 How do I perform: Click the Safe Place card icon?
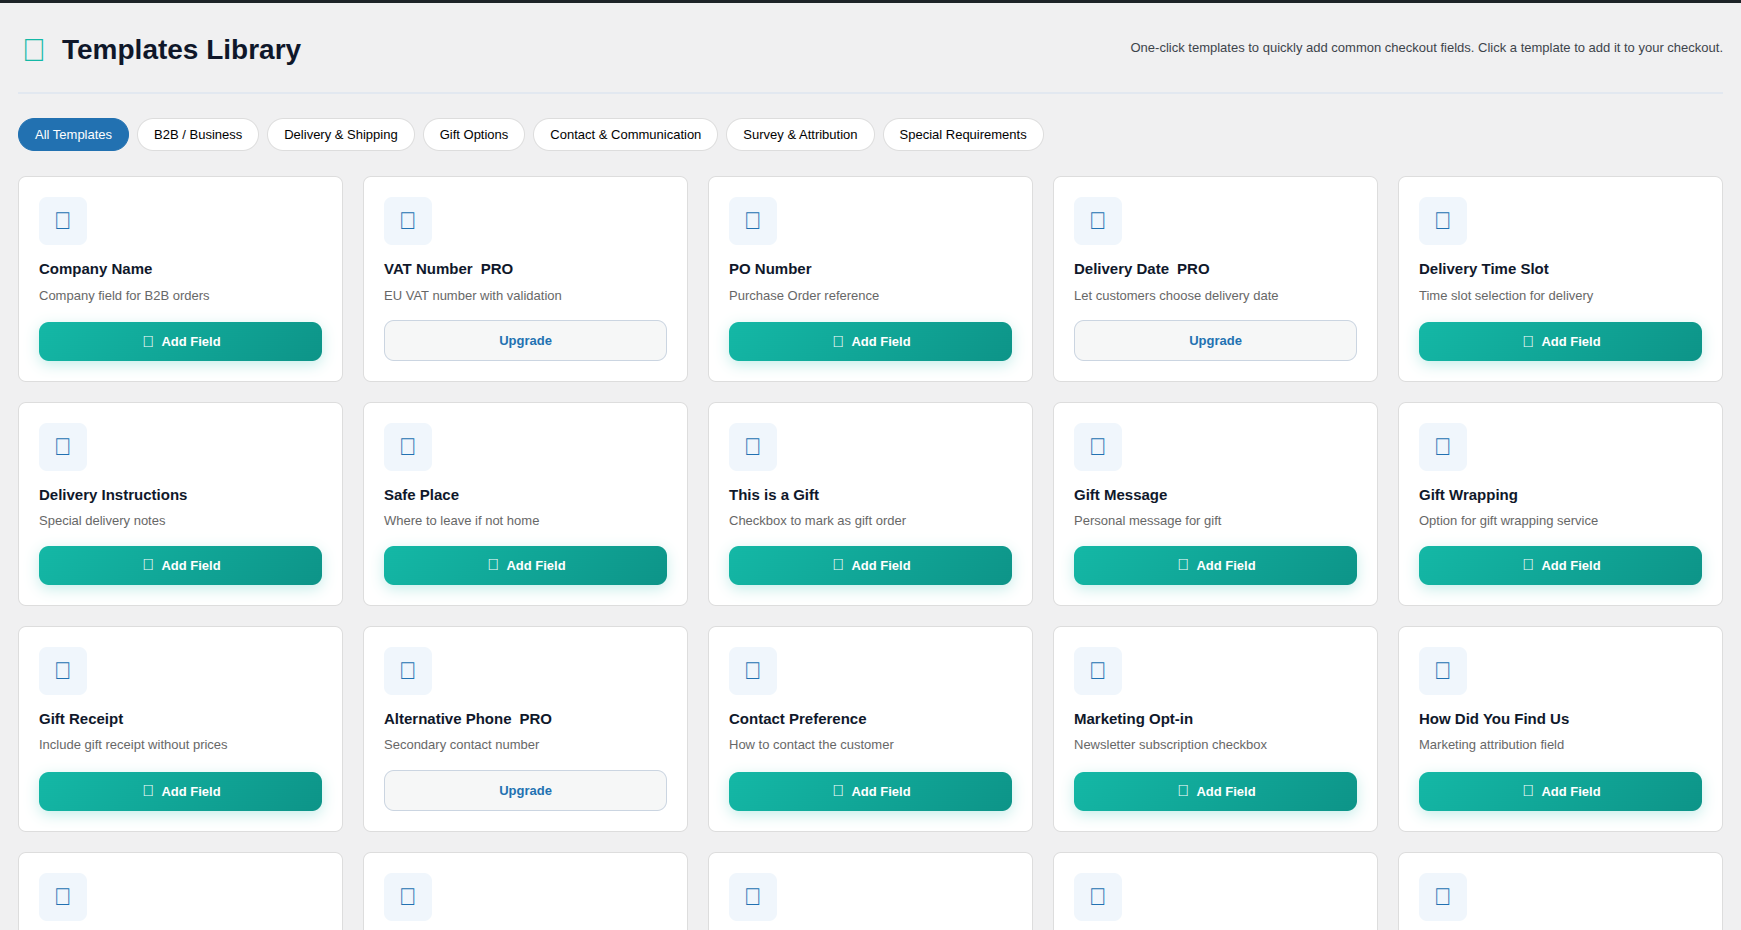pyautogui.click(x=408, y=447)
